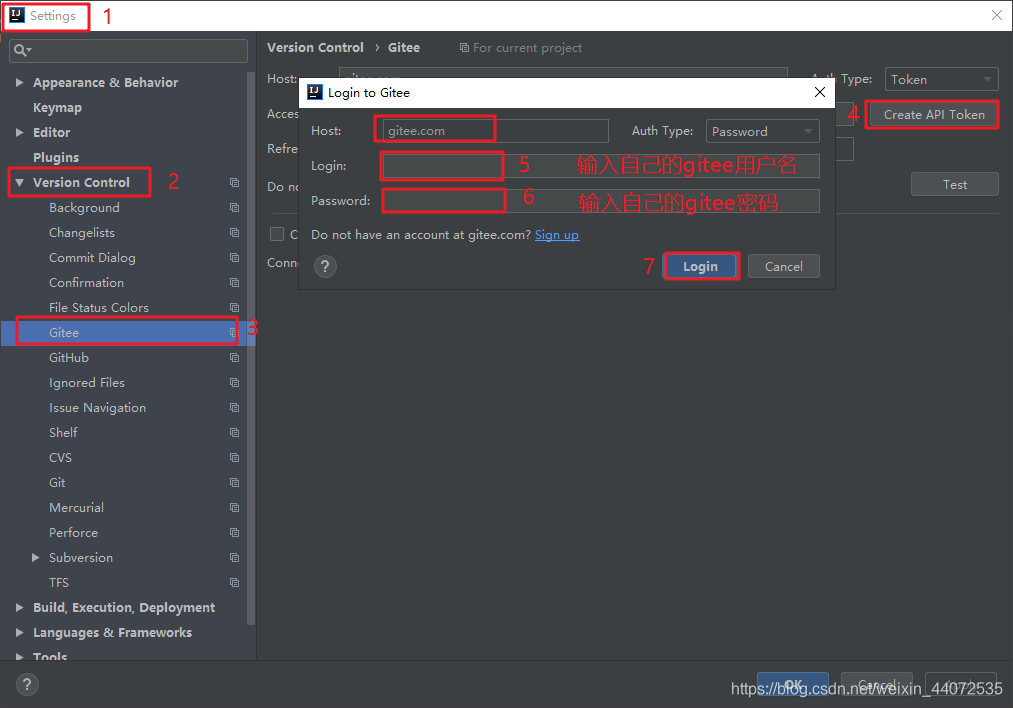This screenshot has width=1013, height=708.
Task: Click project-level icon beside Mercurial
Action: point(235,508)
